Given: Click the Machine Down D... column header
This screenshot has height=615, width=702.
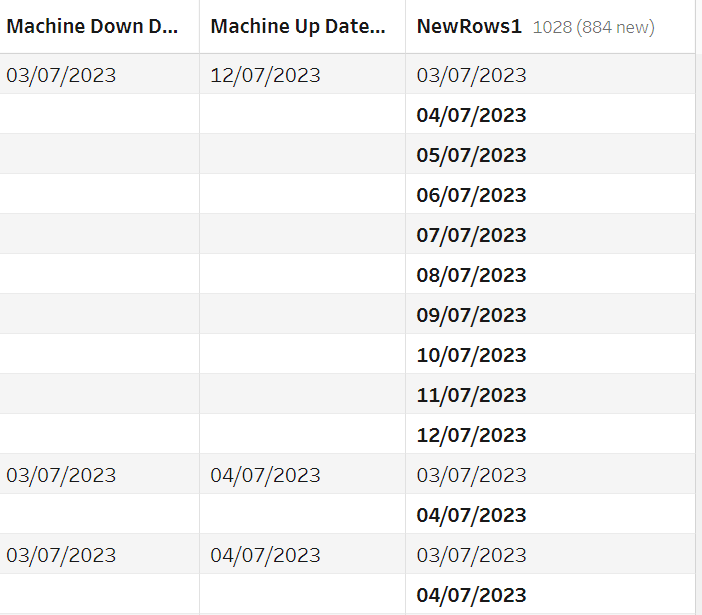Looking at the screenshot, I should tap(92, 27).
